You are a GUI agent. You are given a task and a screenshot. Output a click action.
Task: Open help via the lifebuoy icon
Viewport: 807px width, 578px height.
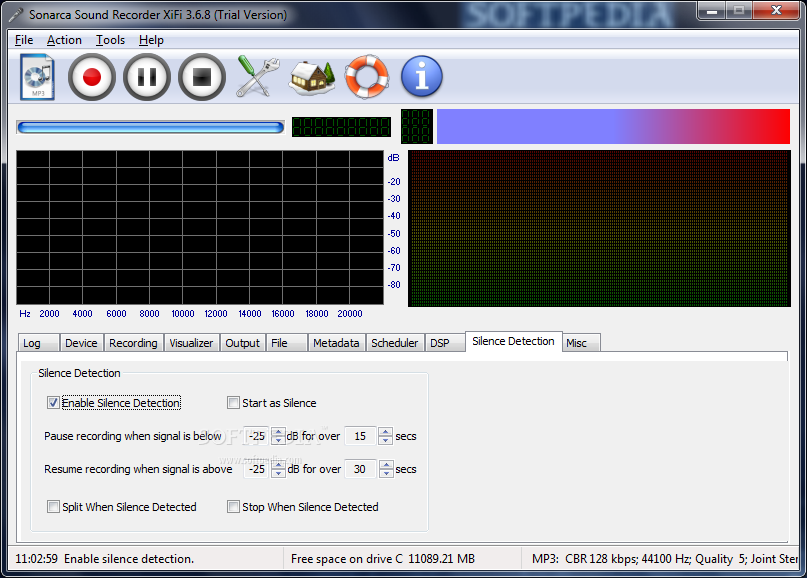point(366,77)
